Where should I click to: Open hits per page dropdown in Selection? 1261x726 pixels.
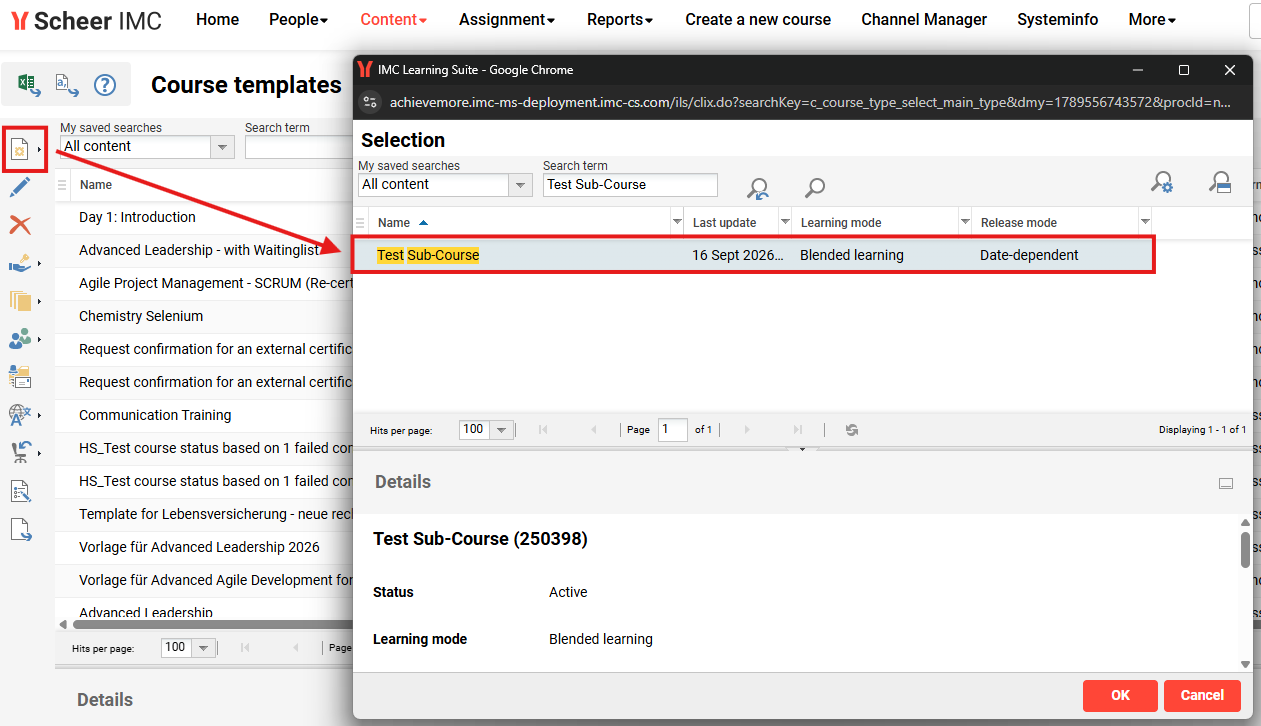[502, 430]
